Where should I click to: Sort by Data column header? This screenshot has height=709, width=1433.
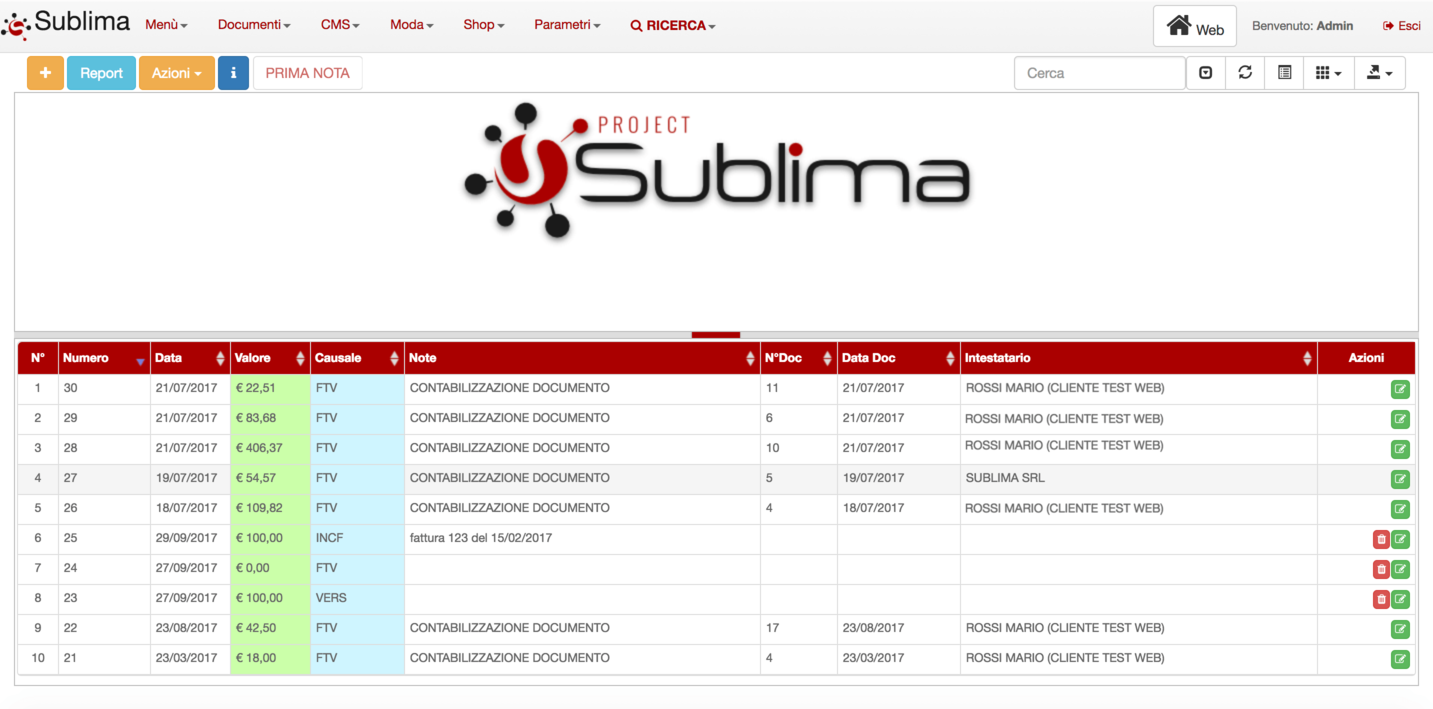click(190, 358)
